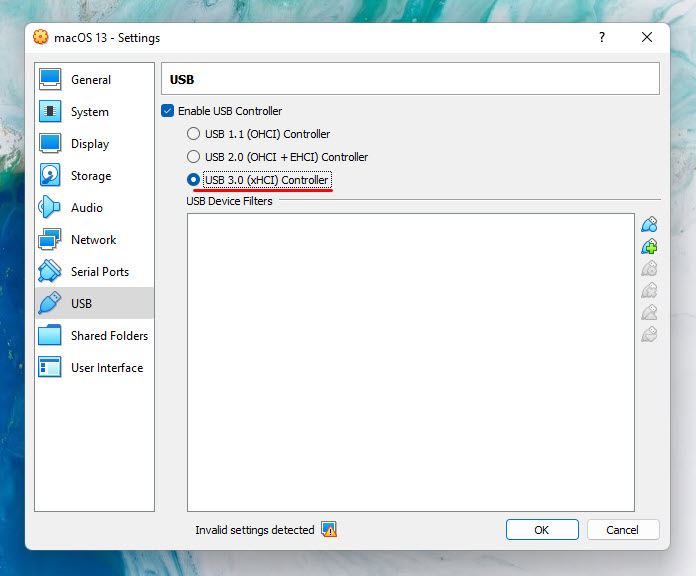Viewport: 696px width, 576px height.
Task: Toggle the Enable USB Controller checkbox
Action: pos(168,111)
